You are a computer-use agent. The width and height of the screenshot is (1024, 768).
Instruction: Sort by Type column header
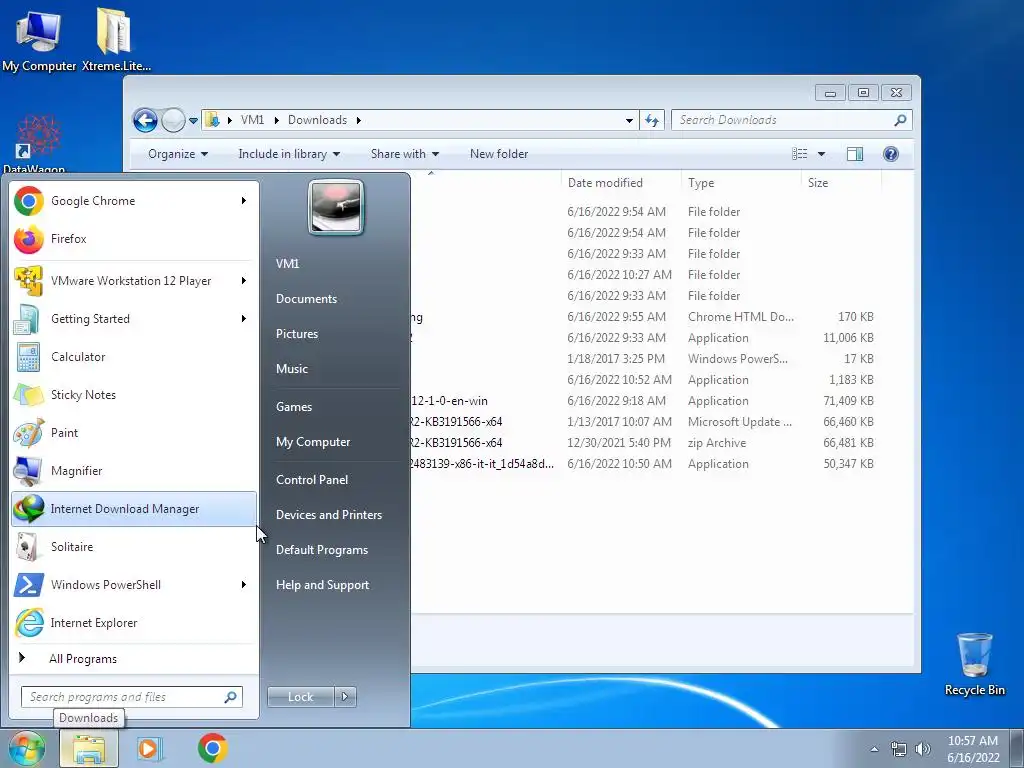[x=741, y=183]
